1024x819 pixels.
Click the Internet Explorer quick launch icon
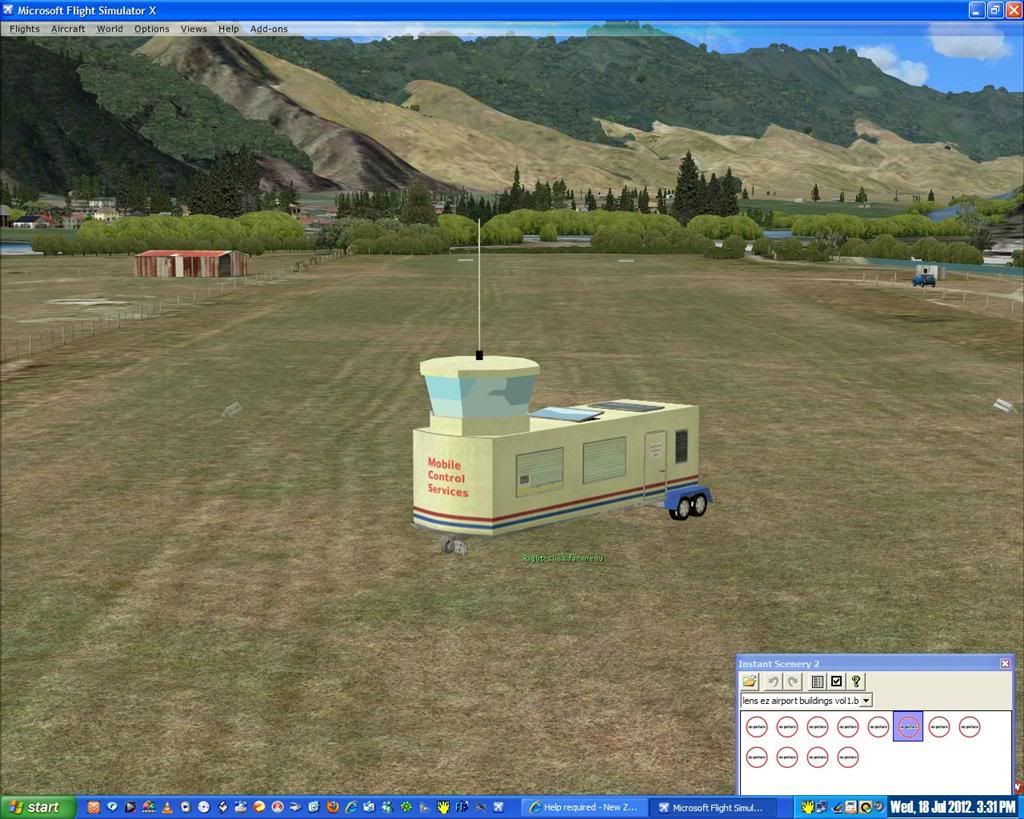click(x=351, y=807)
